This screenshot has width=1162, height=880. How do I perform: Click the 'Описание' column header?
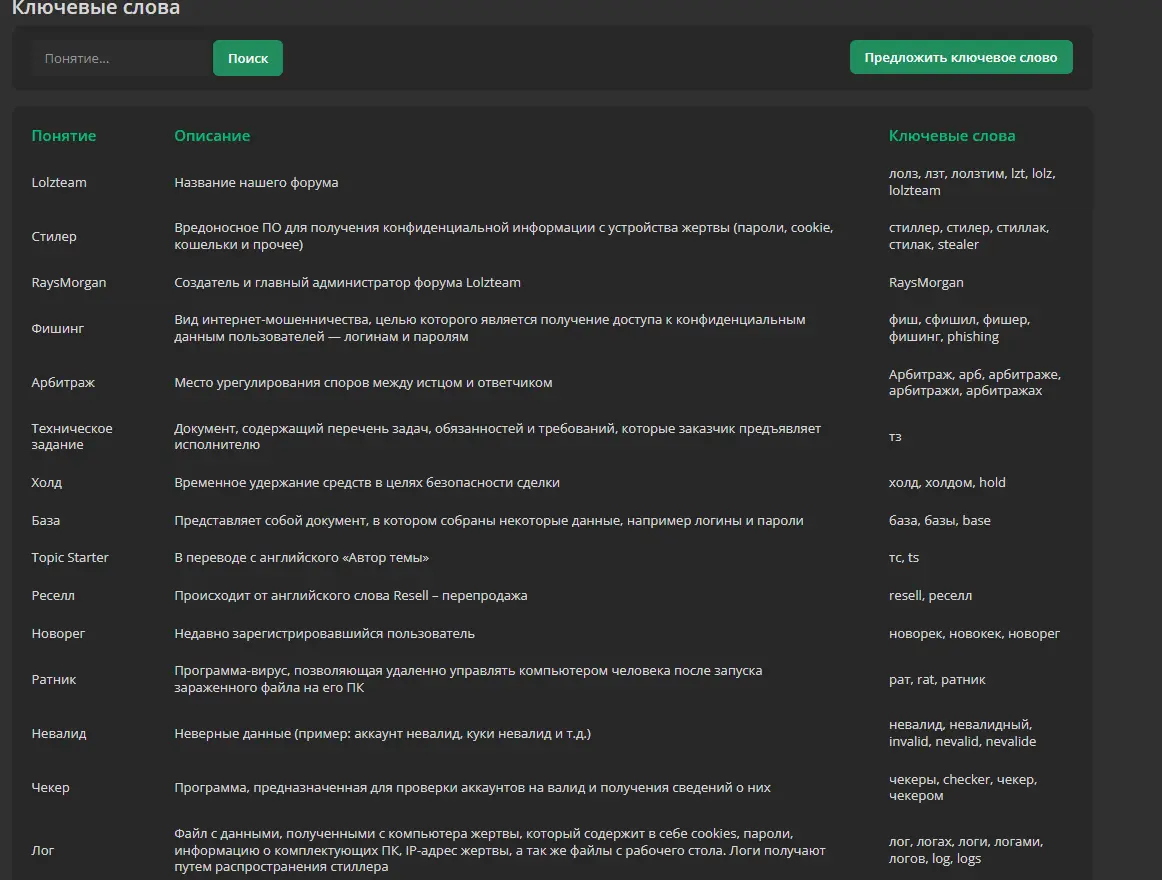coord(212,136)
